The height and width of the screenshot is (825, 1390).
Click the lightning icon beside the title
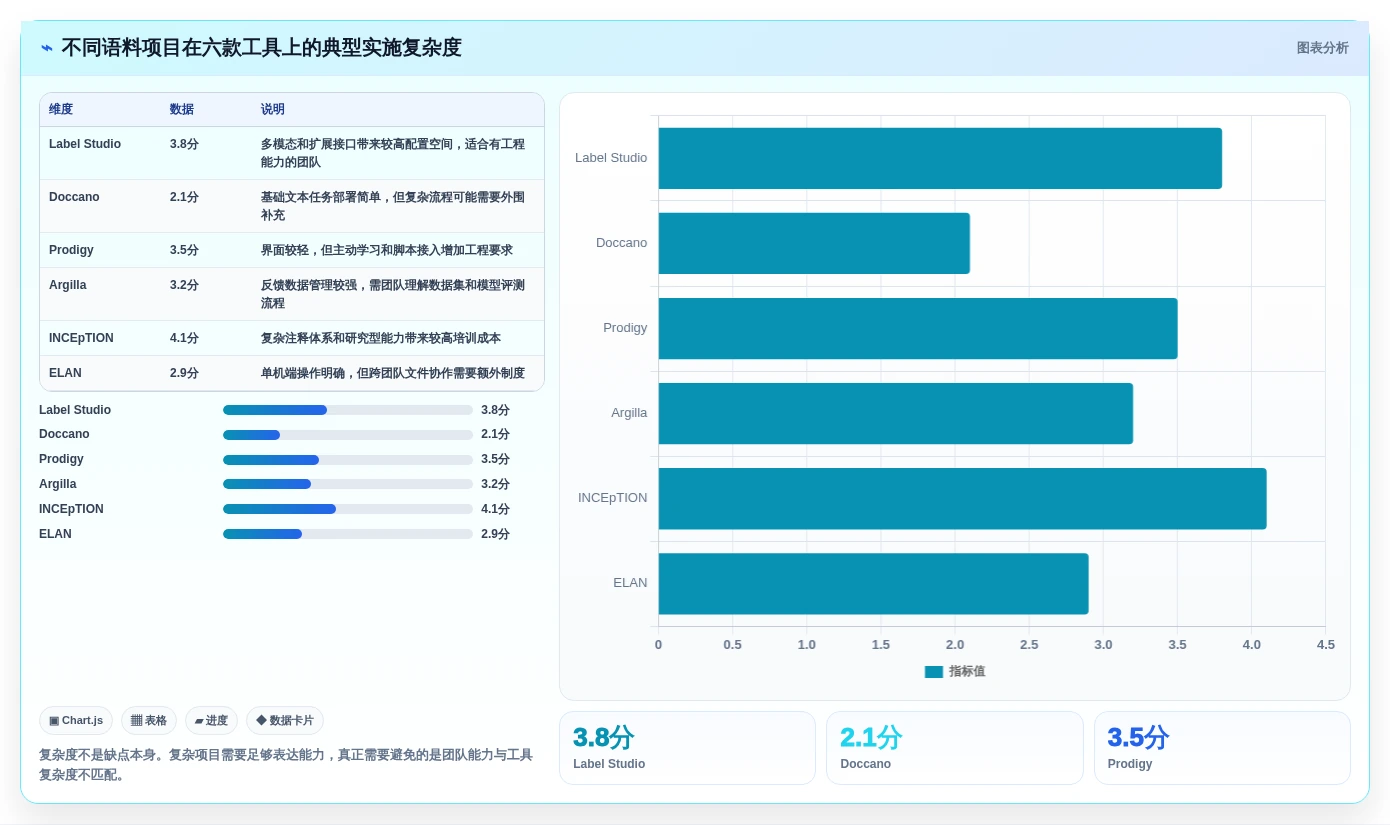(x=47, y=48)
